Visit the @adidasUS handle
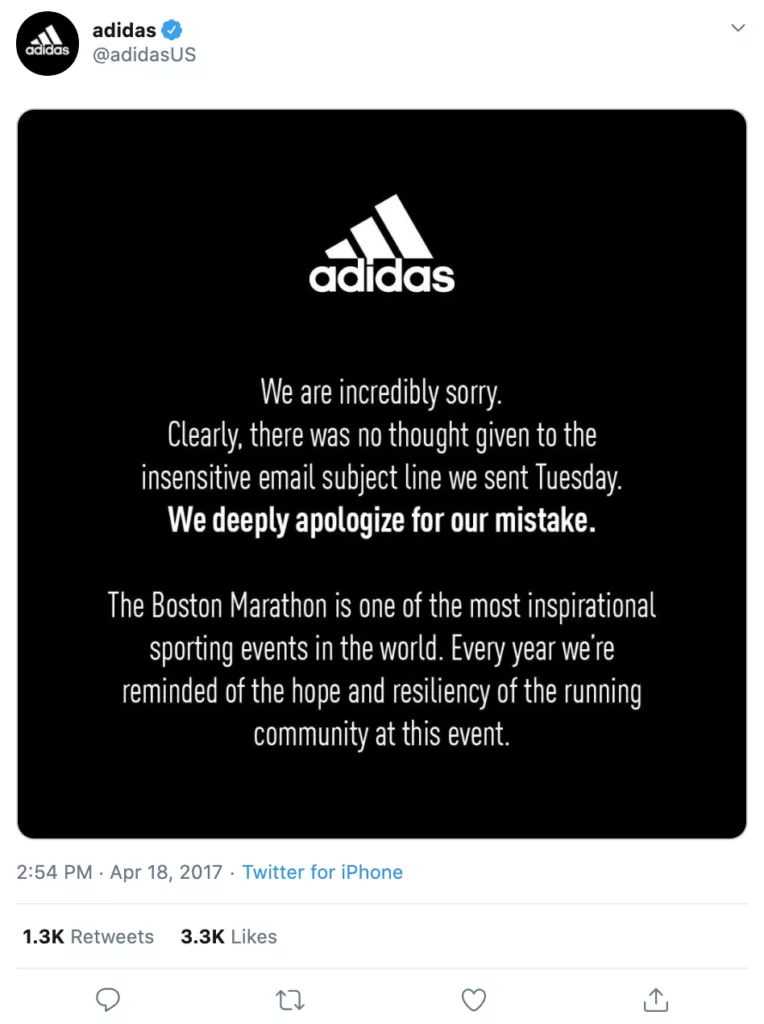The height and width of the screenshot is (1024, 764). pyautogui.click(x=144, y=55)
